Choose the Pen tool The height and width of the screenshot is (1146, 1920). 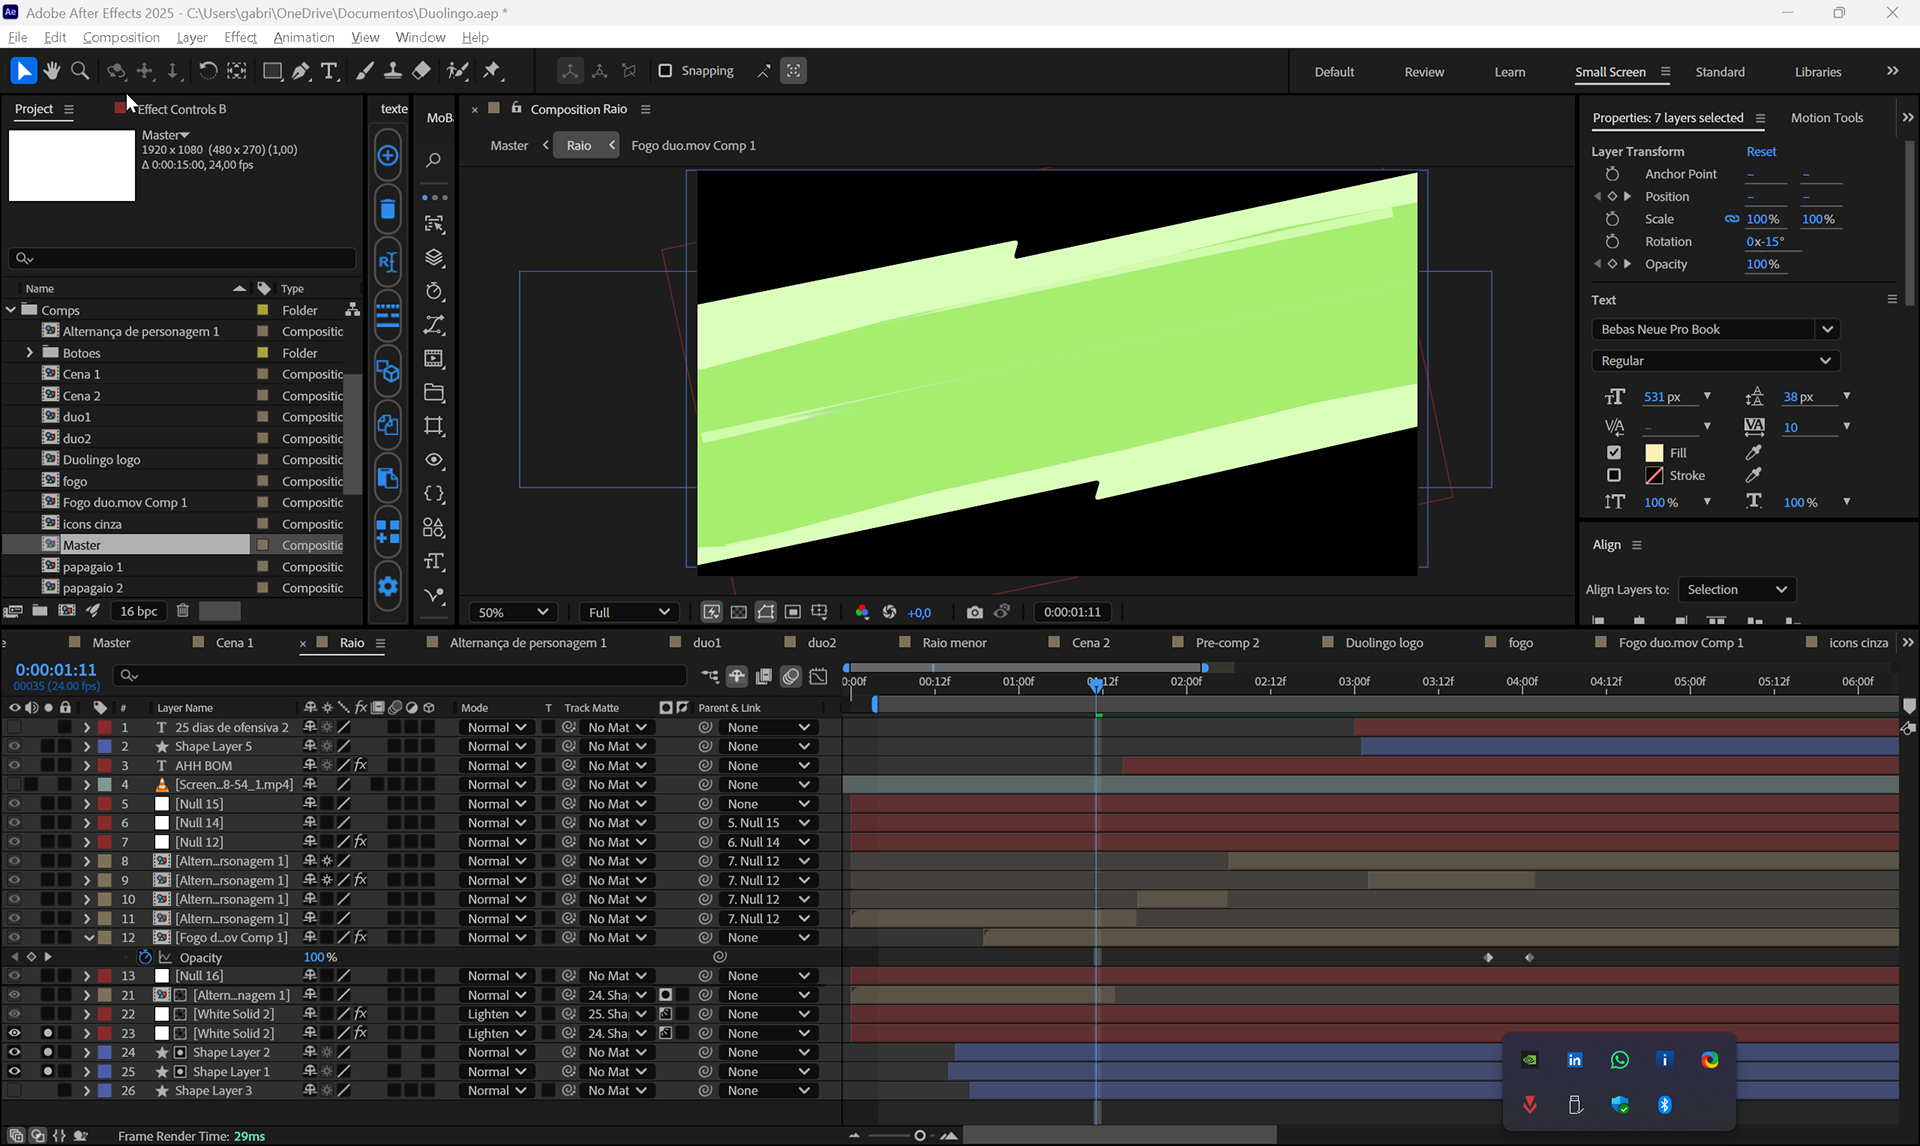(x=300, y=71)
